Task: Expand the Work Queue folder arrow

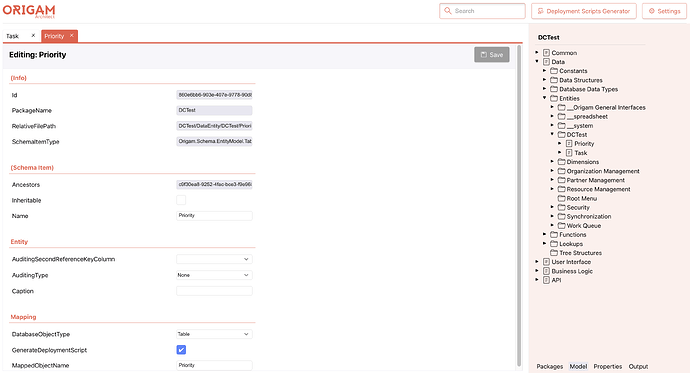Action: [552, 225]
